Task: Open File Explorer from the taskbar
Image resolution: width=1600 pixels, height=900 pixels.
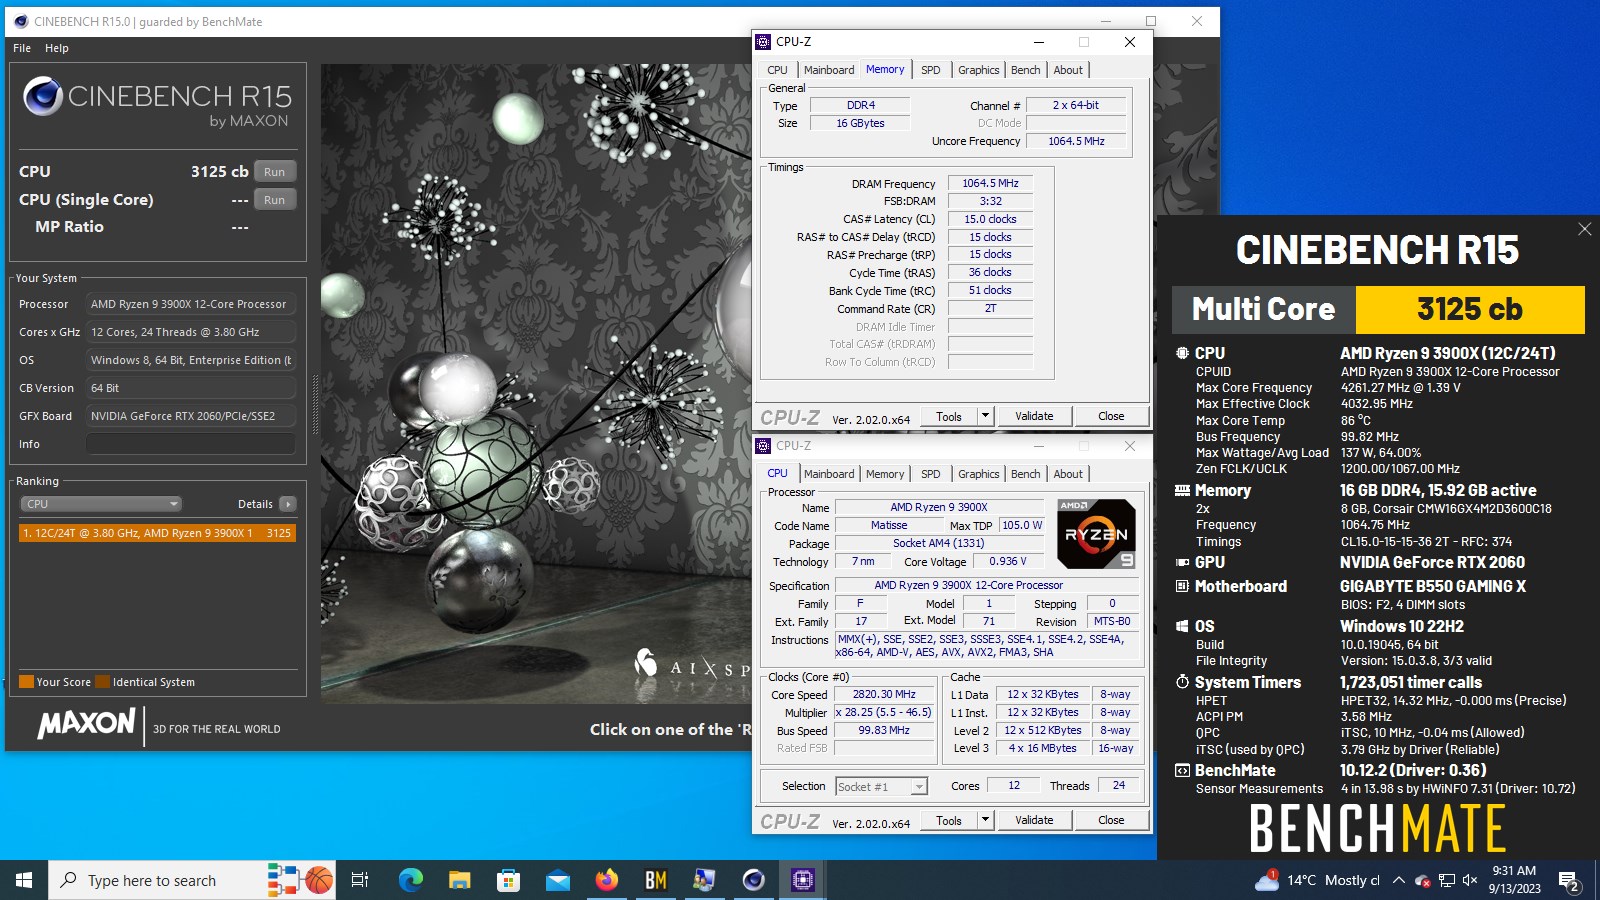Action: (459, 880)
